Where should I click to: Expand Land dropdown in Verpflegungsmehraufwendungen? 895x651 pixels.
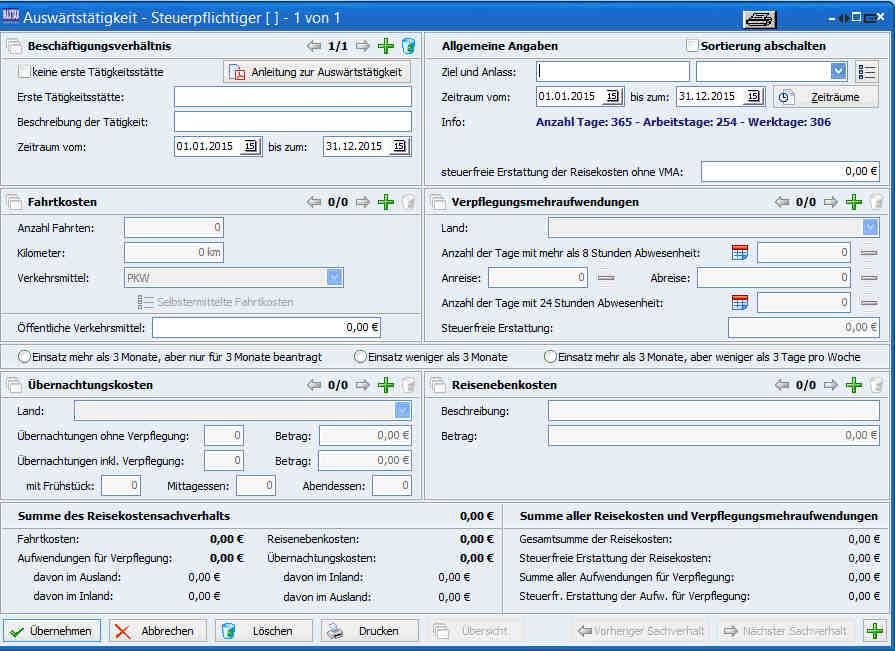[x=870, y=227]
